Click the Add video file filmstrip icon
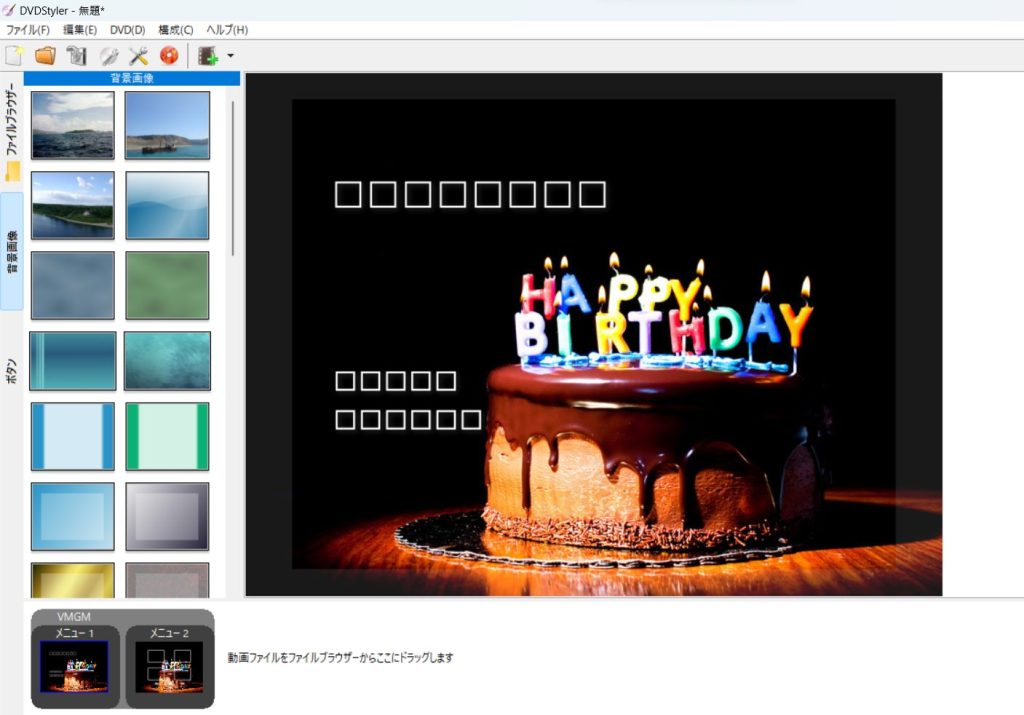 click(208, 56)
